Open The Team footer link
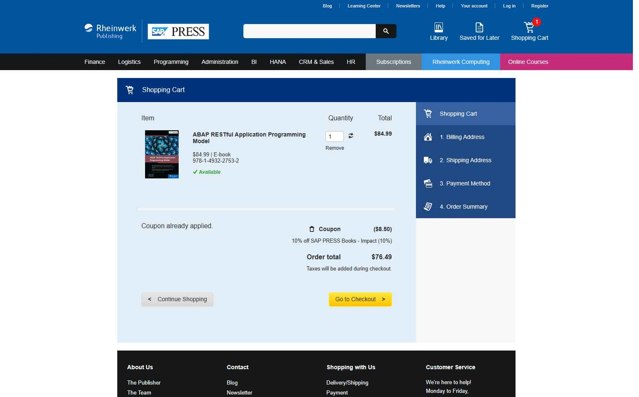Viewport: 639px width, 397px height. [x=139, y=393]
